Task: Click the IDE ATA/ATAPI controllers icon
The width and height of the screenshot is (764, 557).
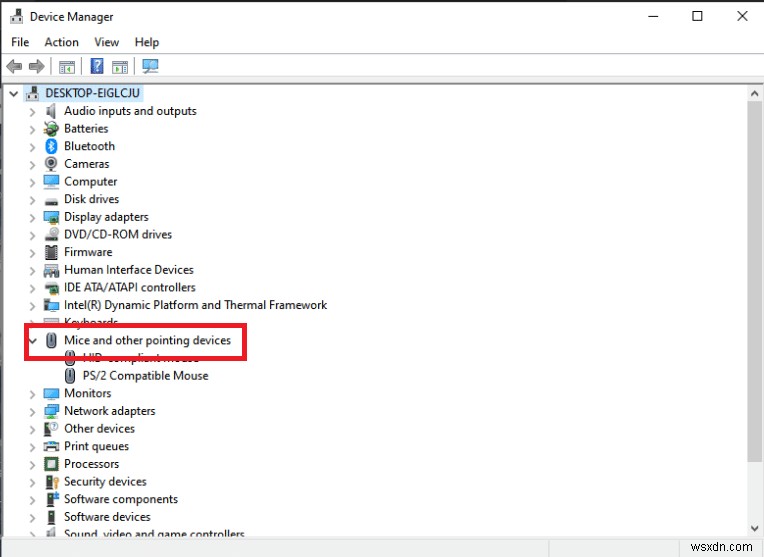Action: [51, 288]
